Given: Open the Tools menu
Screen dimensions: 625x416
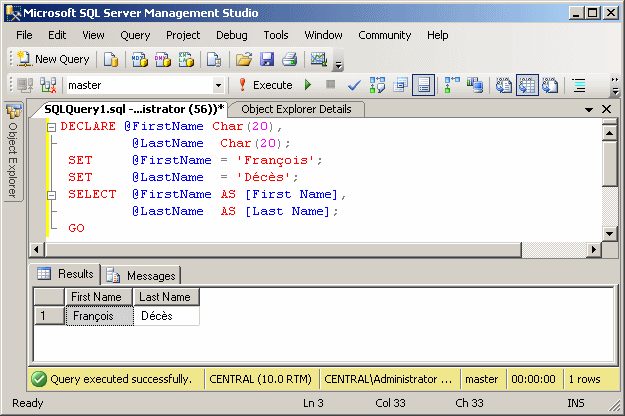Looking at the screenshot, I should coord(276,35).
